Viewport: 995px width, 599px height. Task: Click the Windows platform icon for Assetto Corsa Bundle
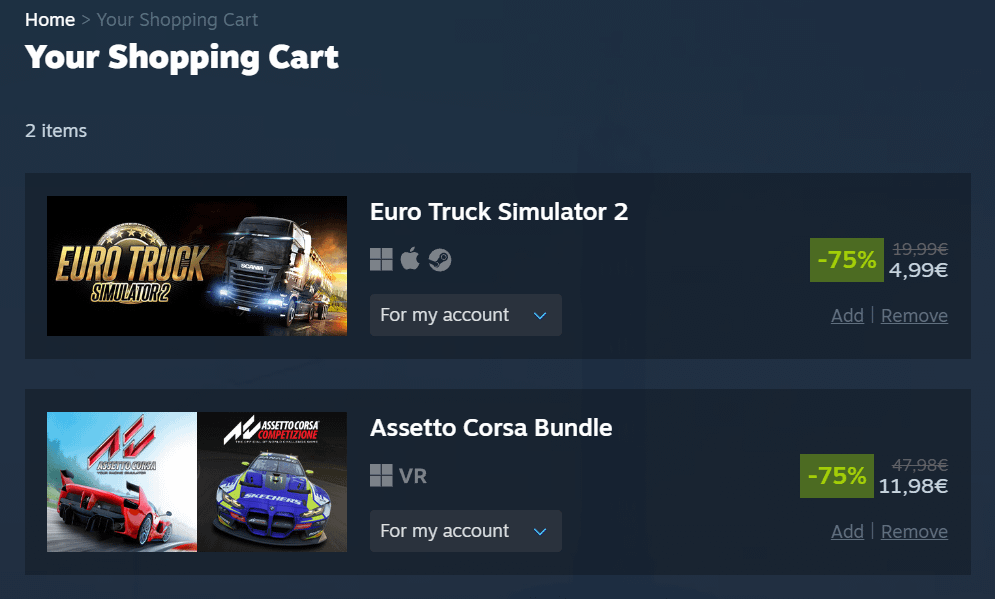tap(381, 475)
